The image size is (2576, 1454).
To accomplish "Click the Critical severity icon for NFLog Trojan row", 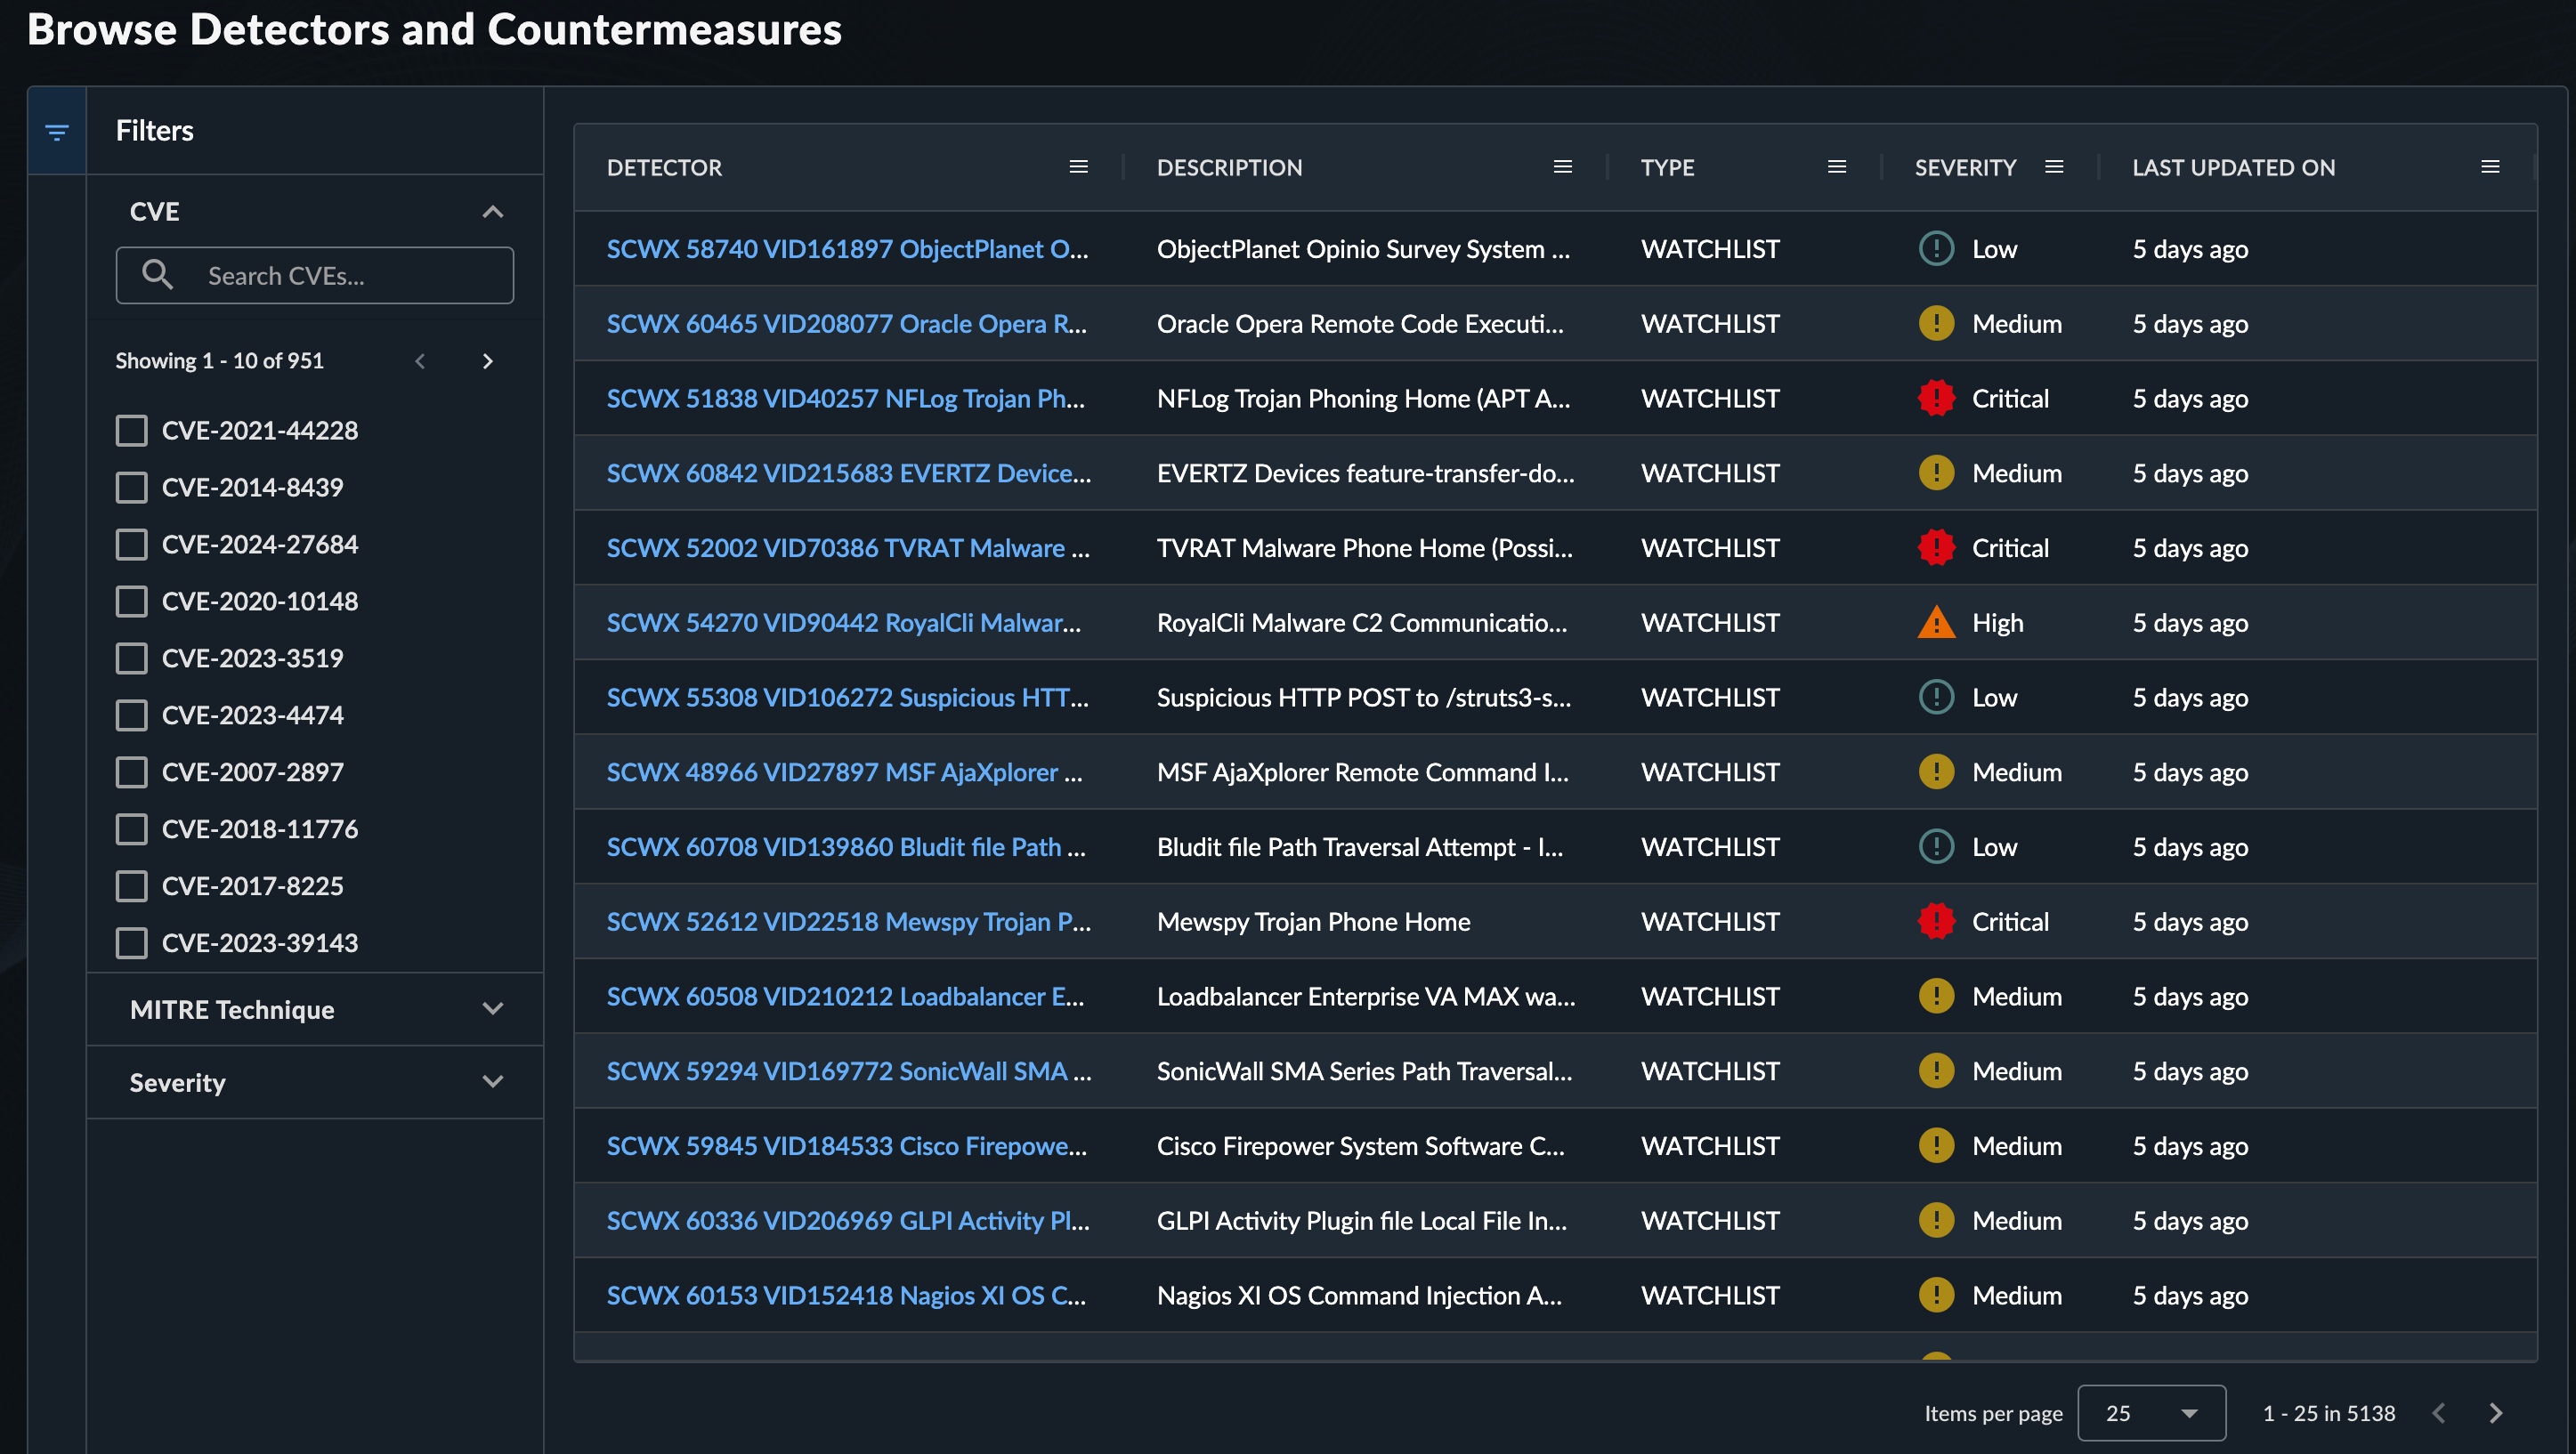I will tap(1936, 398).
